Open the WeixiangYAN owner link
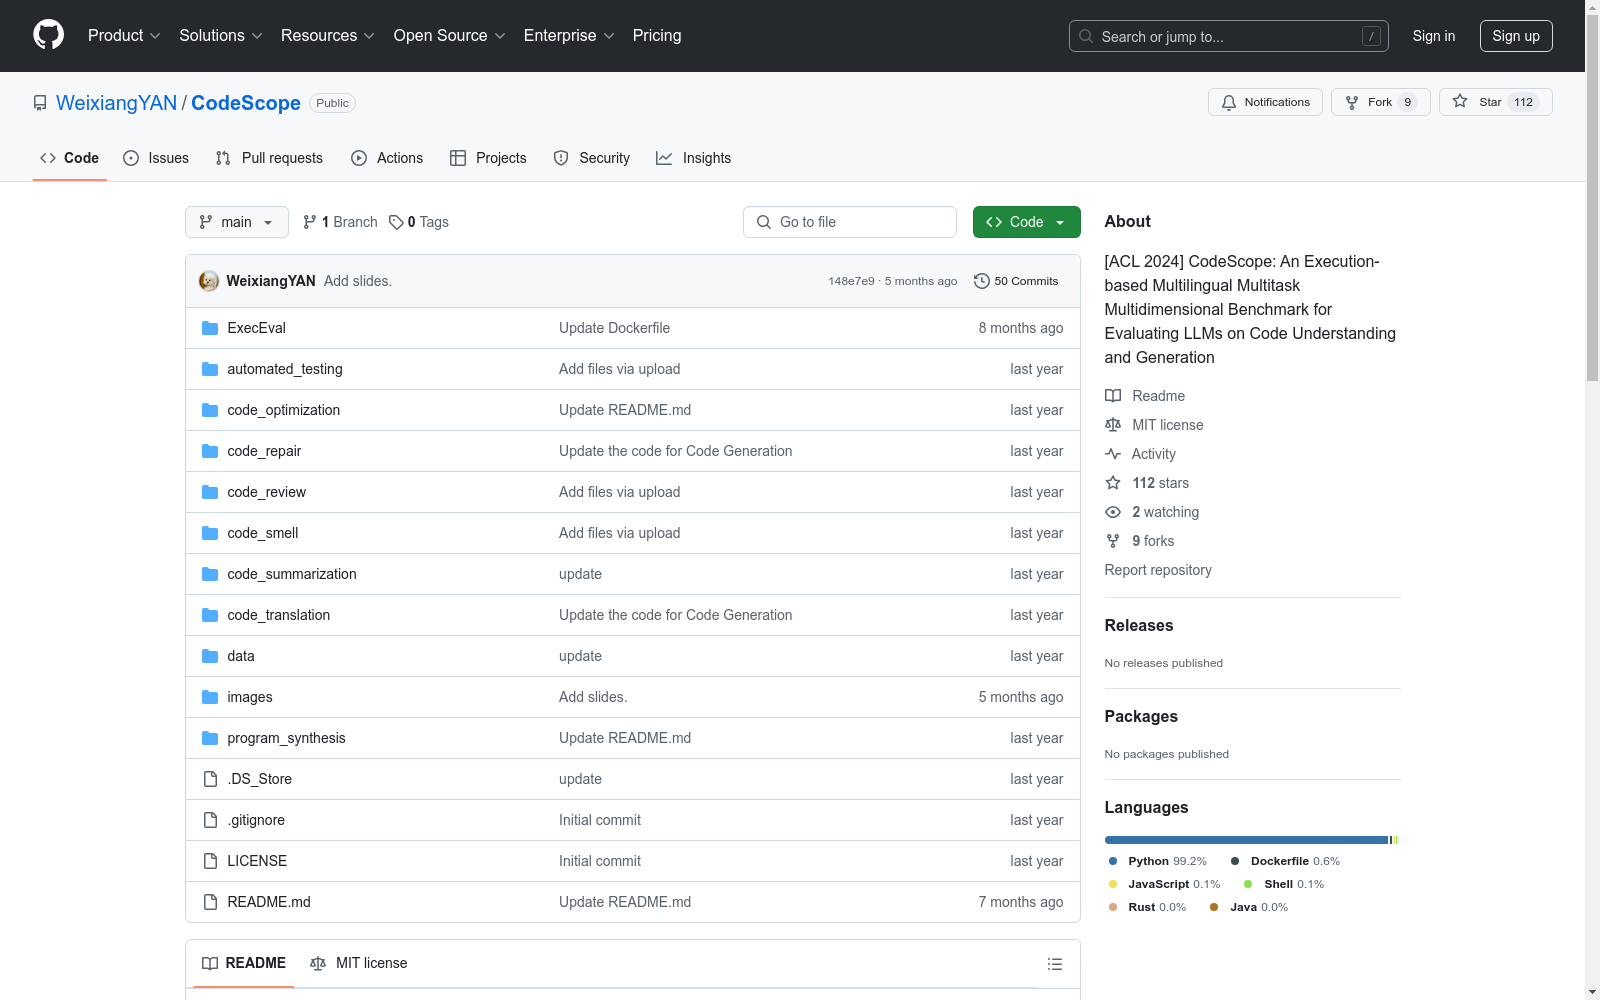Viewport: 1600px width, 1000px height. pos(116,103)
